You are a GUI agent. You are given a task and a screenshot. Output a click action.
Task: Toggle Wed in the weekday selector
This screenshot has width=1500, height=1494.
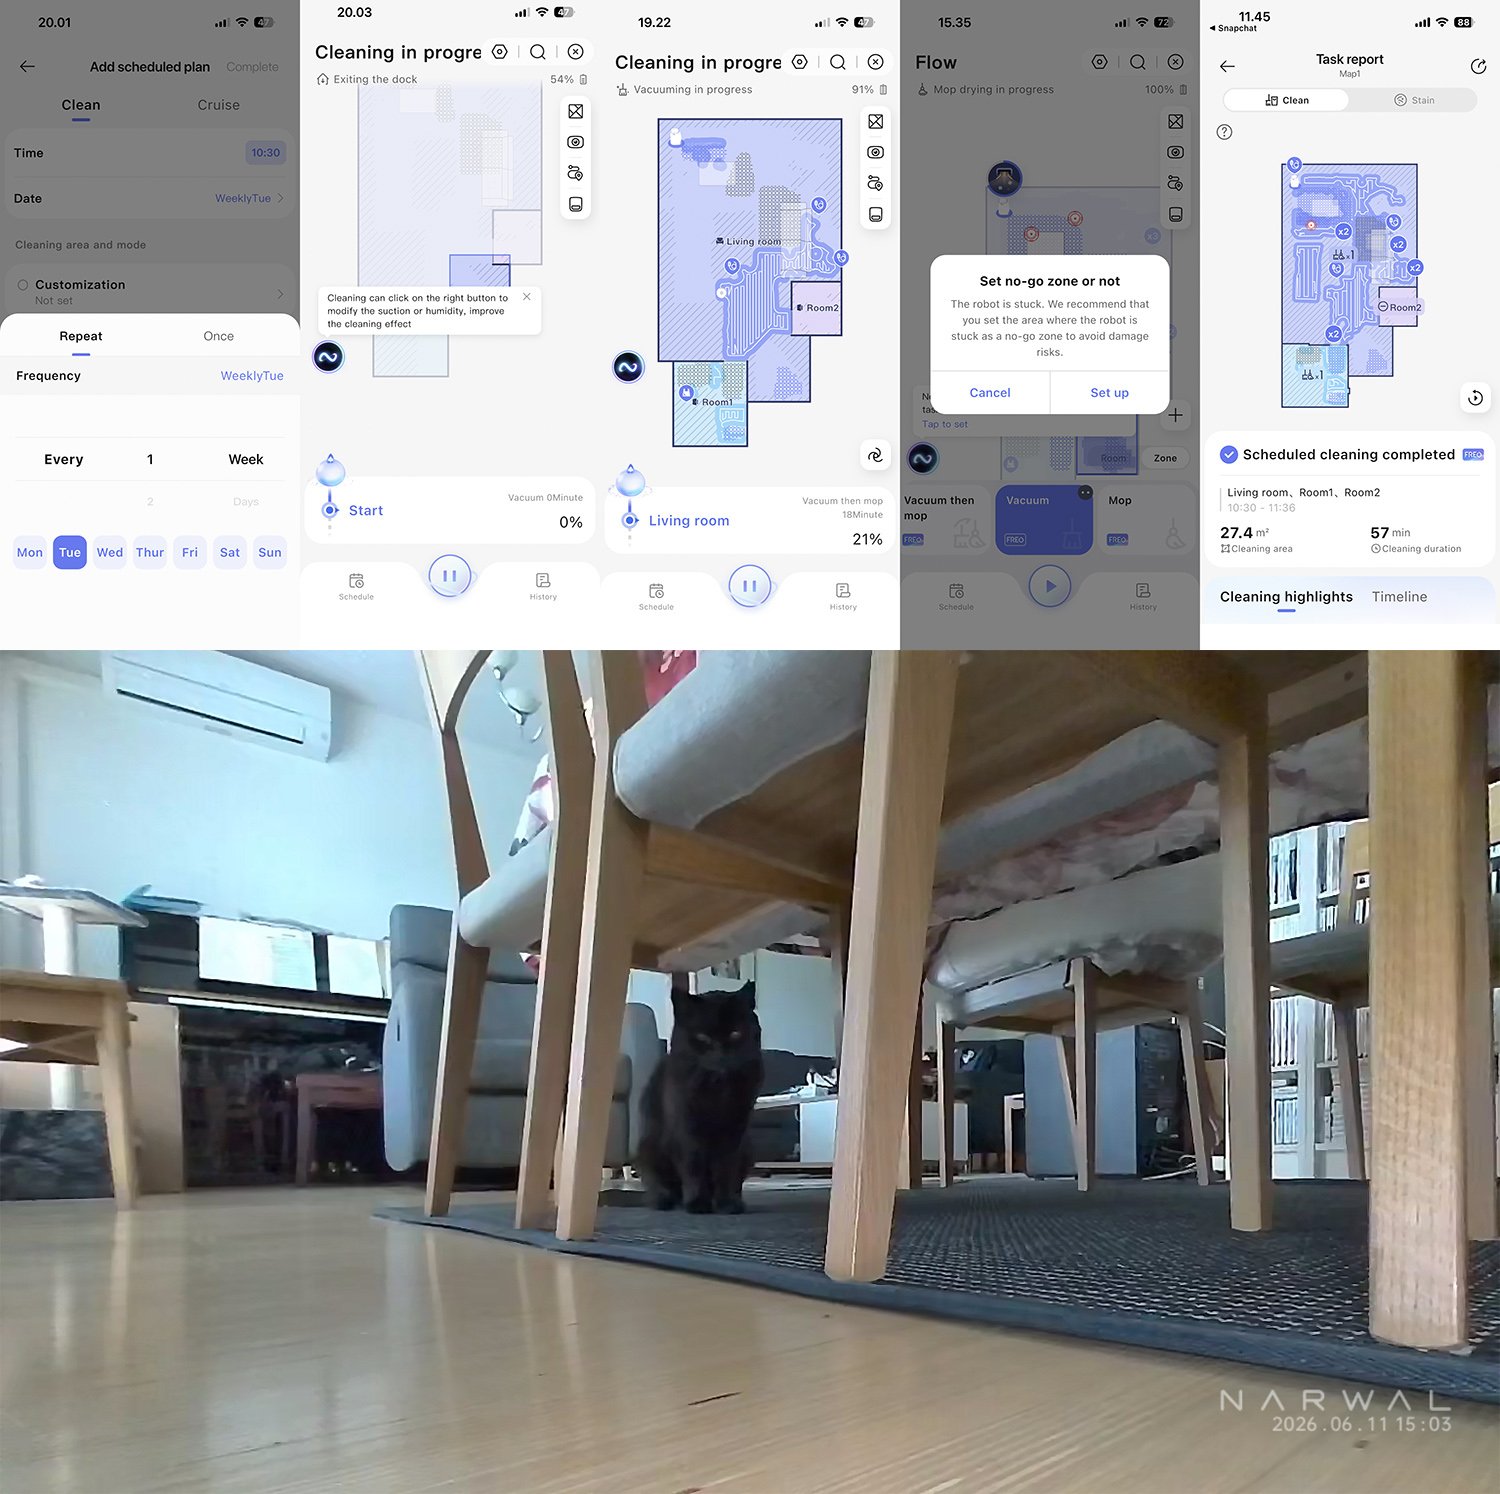110,552
